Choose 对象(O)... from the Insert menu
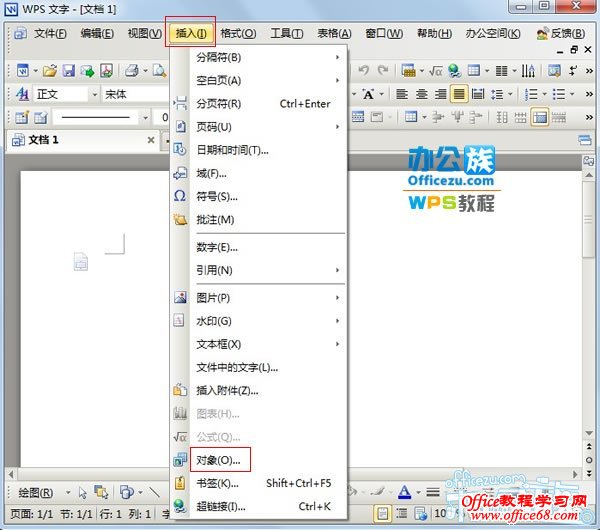600x530 pixels. 218,460
